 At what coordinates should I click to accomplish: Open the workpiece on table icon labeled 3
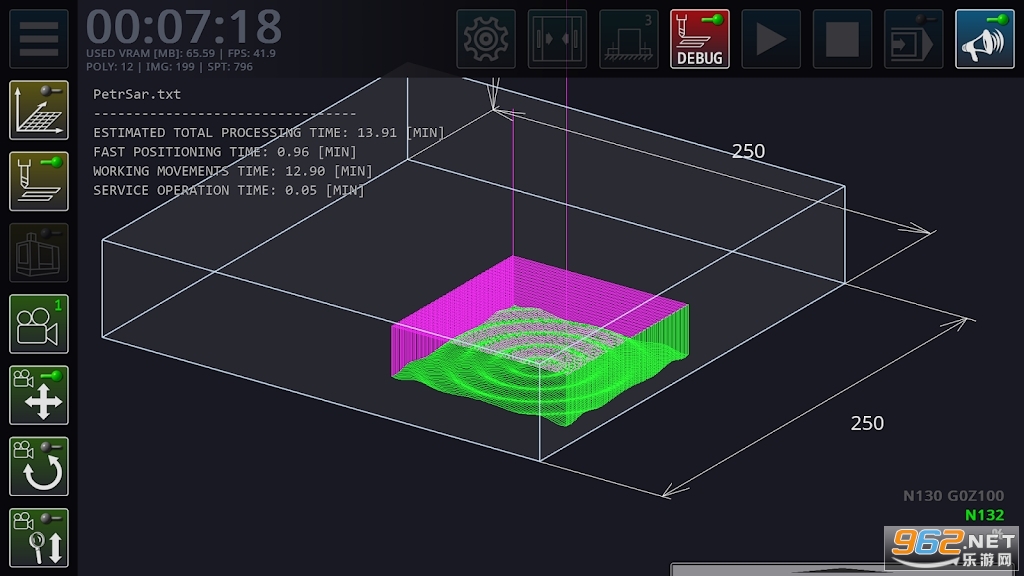[x=628, y=39]
